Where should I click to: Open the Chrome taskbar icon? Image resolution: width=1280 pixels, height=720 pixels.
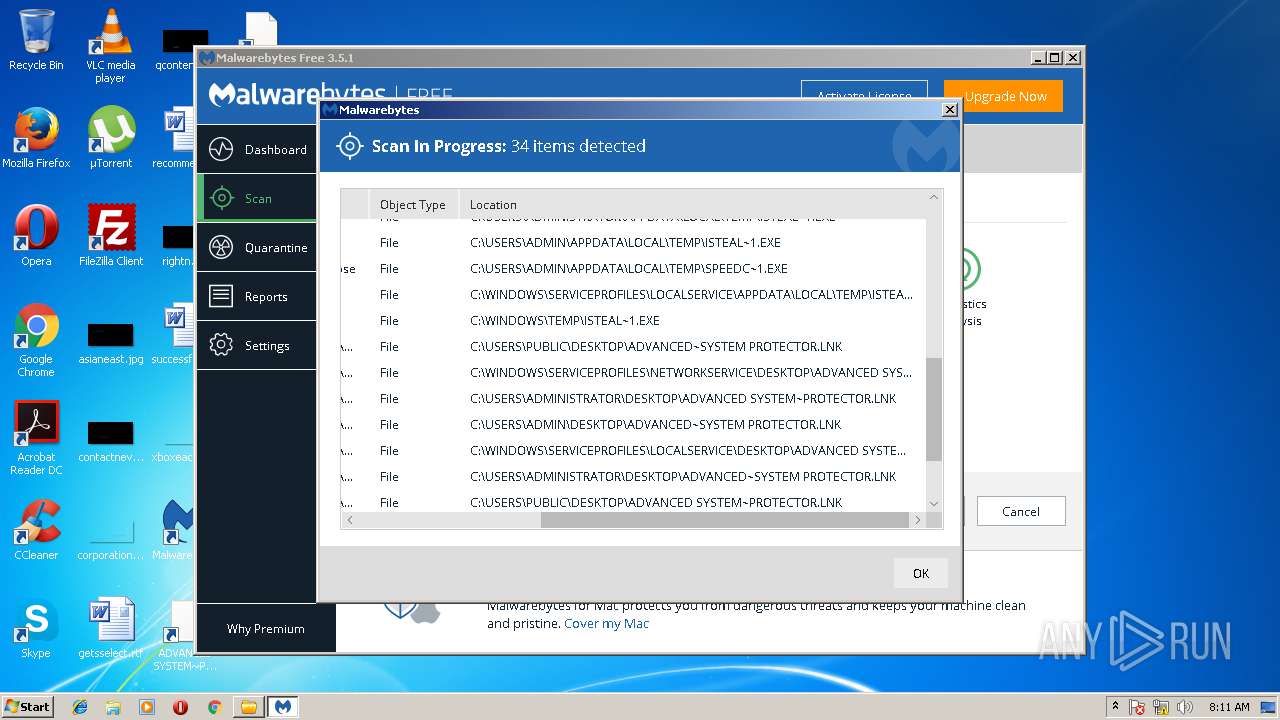214,707
